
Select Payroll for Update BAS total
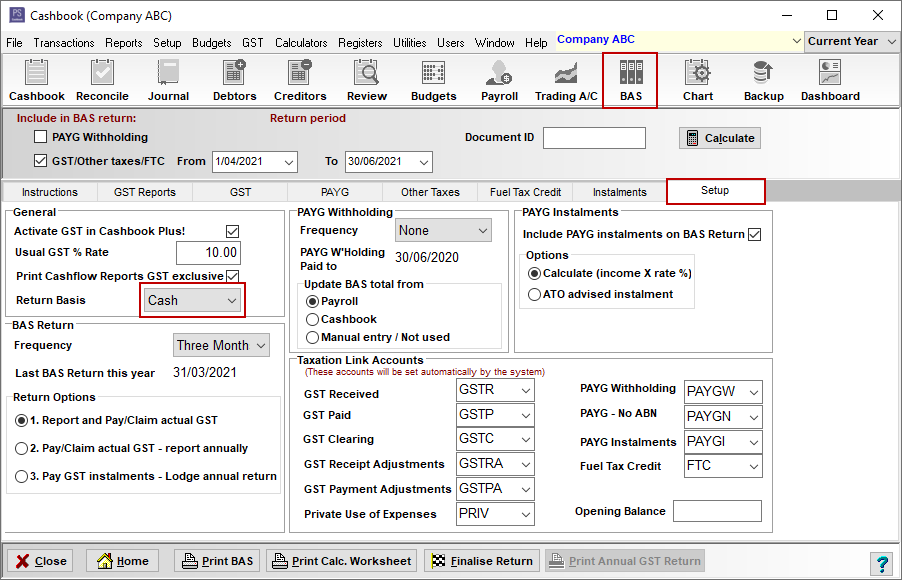(x=312, y=302)
